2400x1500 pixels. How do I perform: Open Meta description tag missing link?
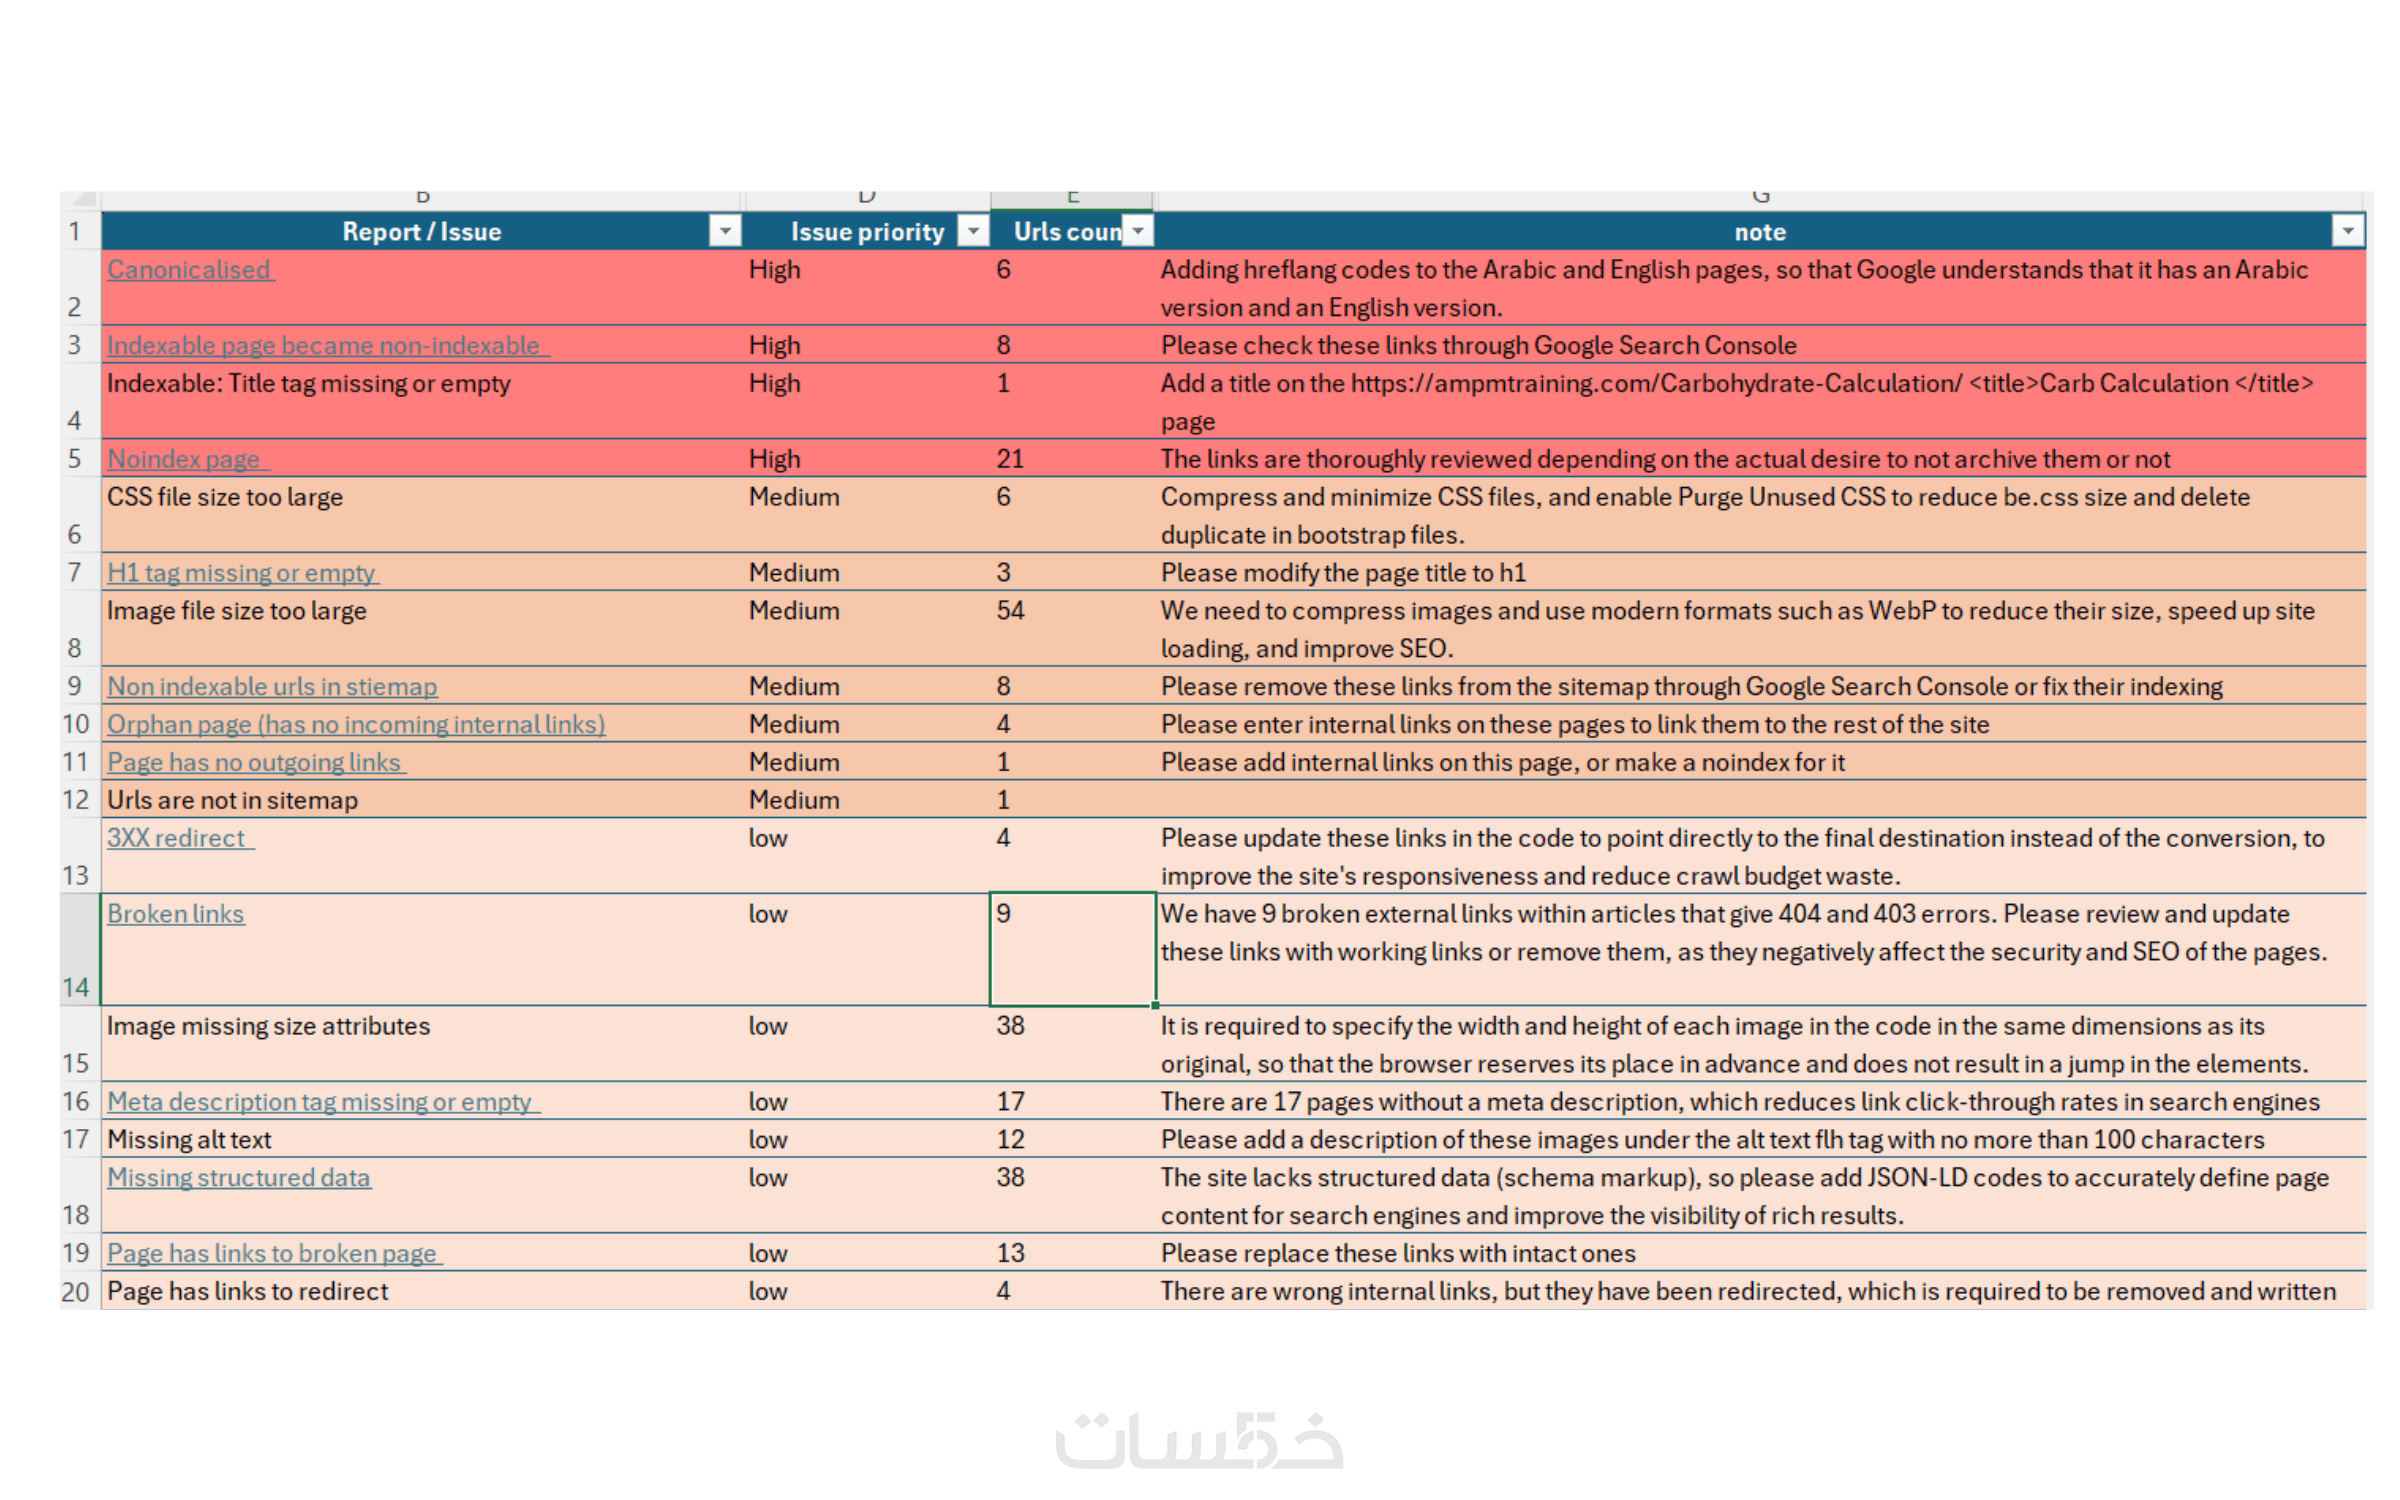tap(320, 1102)
